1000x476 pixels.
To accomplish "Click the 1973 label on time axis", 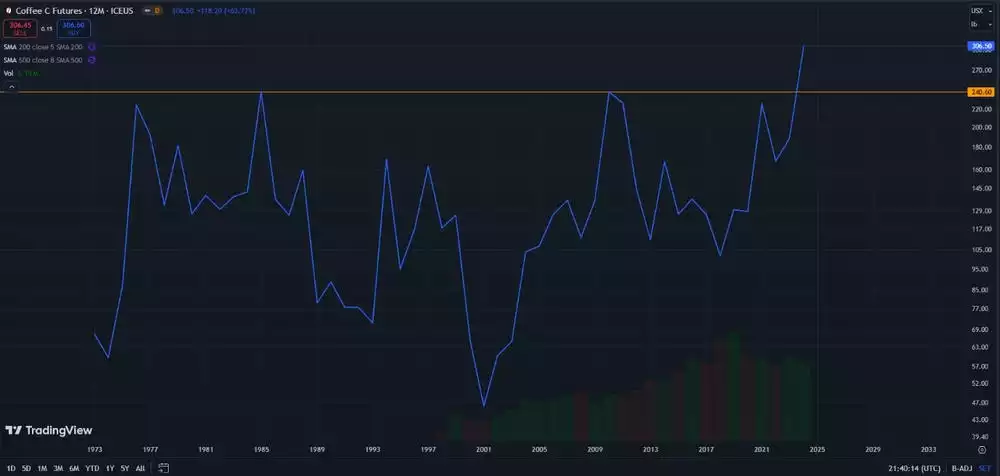I will pyautogui.click(x=95, y=450).
